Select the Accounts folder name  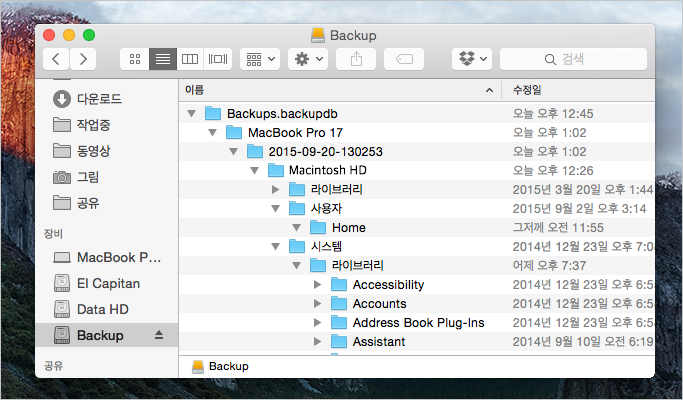(x=379, y=304)
